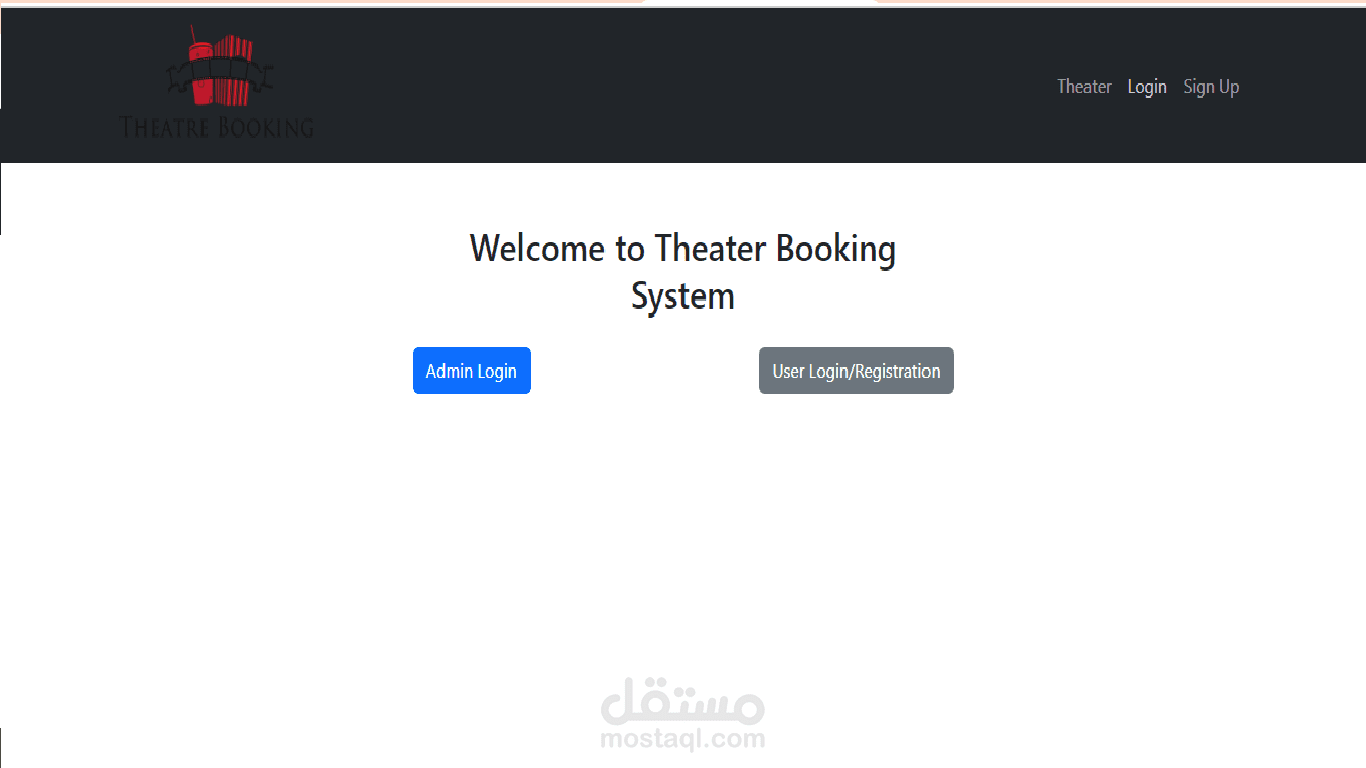Click the User Login/Registration button
This screenshot has width=1366, height=768.
(856, 370)
